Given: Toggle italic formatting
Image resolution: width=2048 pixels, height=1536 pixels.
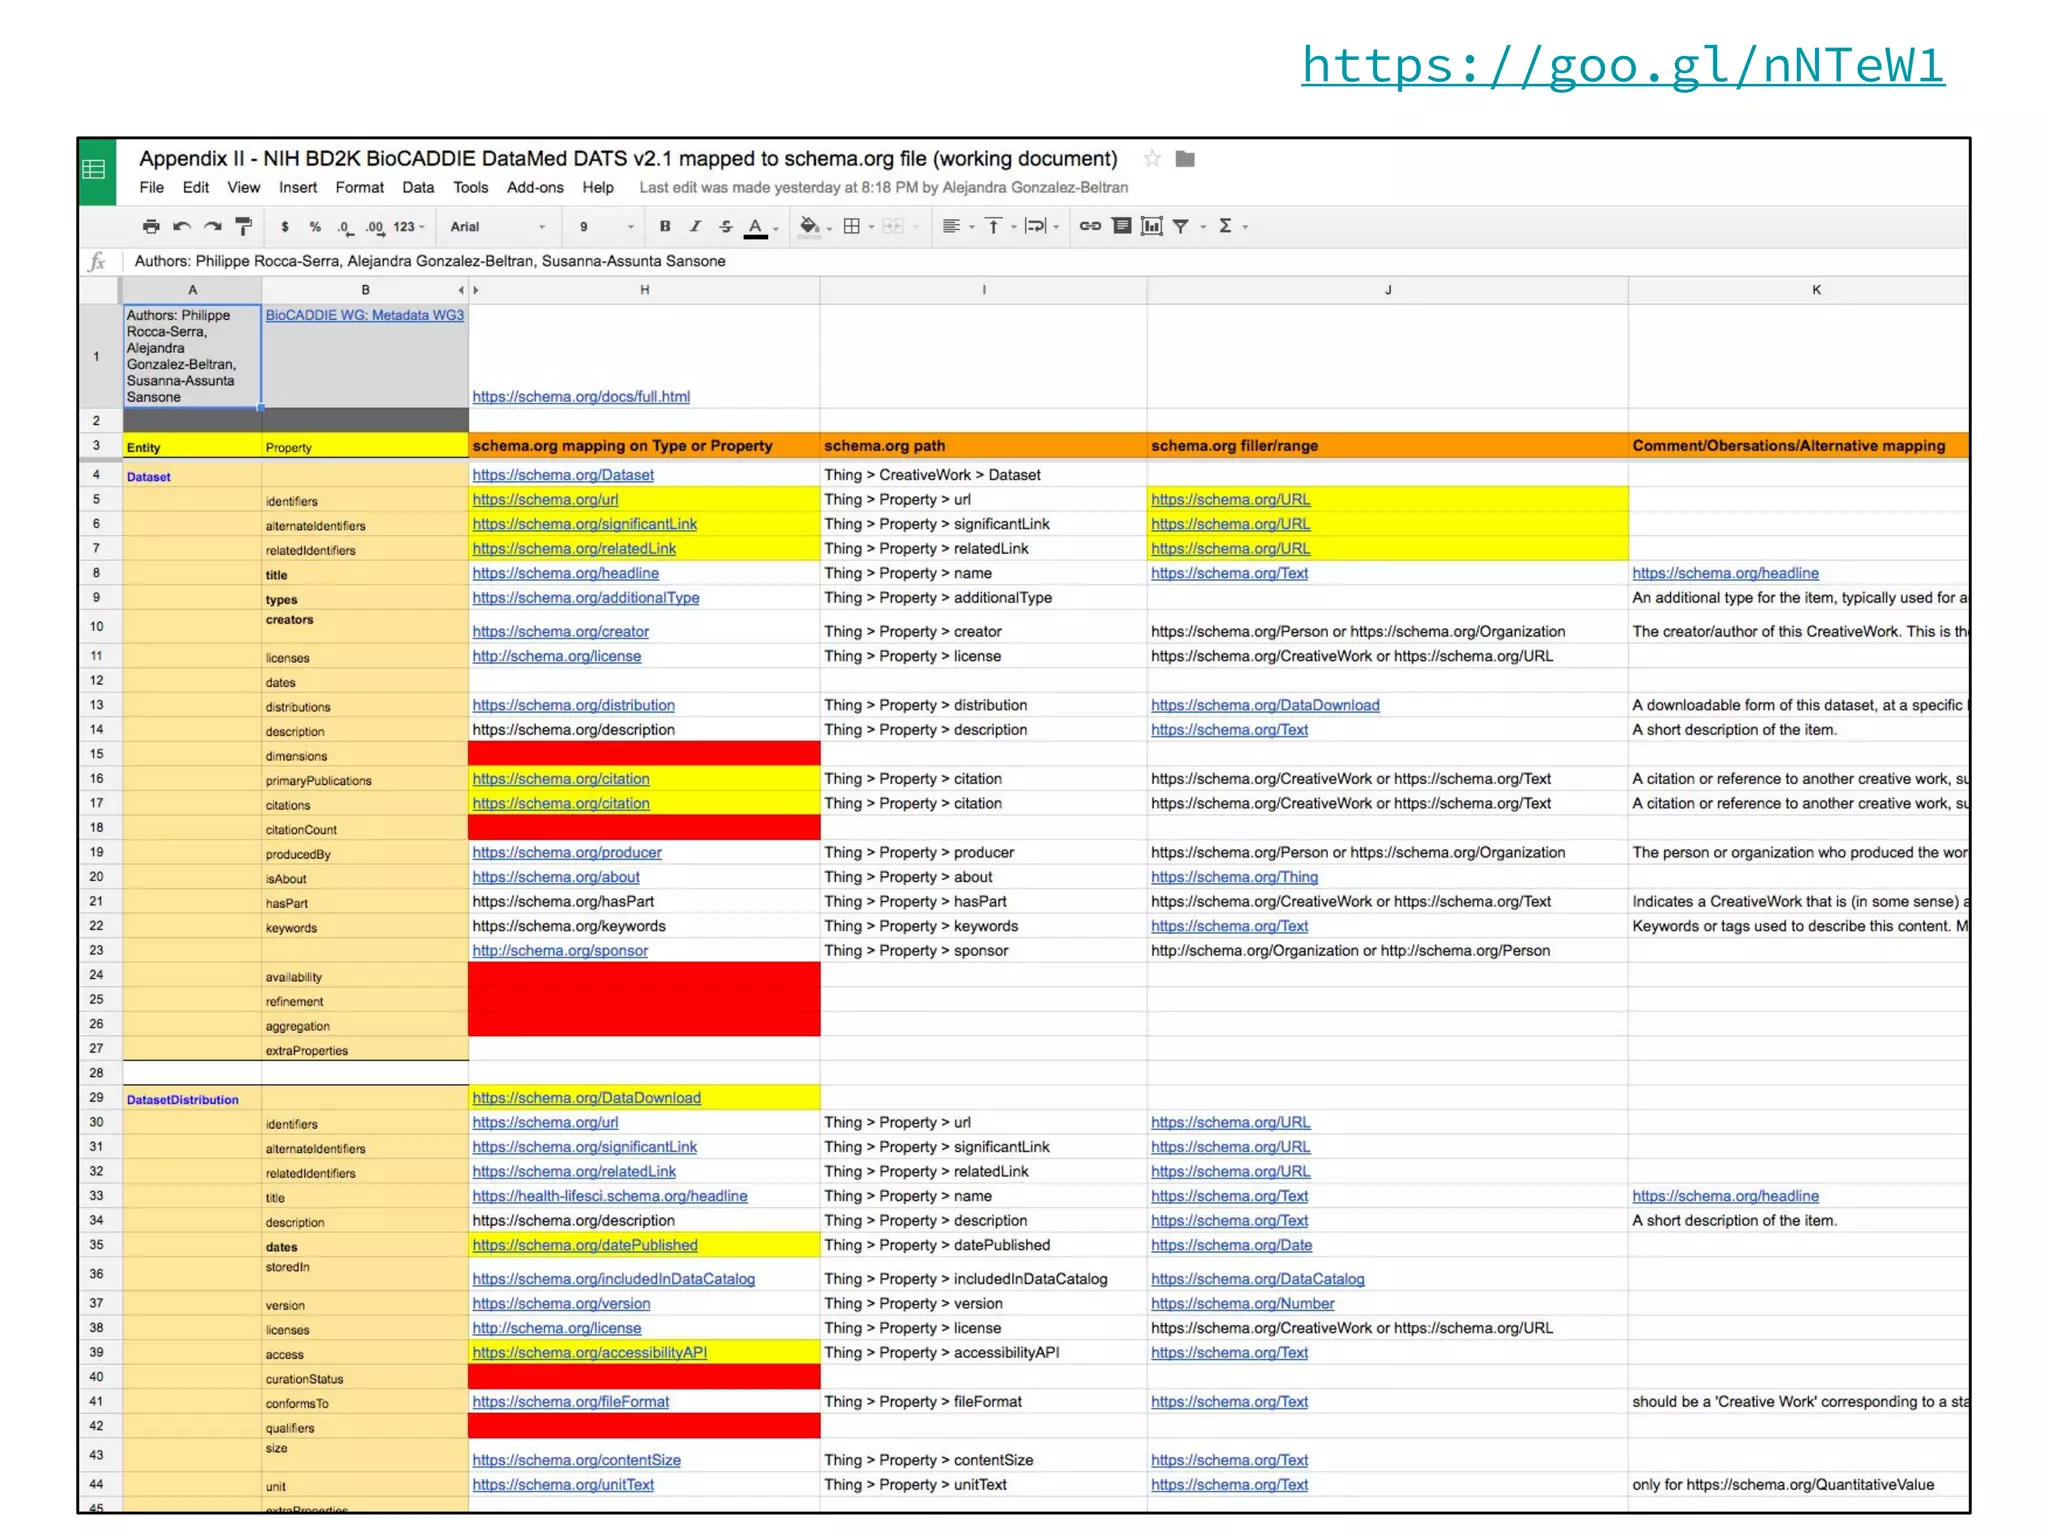Looking at the screenshot, I should click(x=695, y=227).
